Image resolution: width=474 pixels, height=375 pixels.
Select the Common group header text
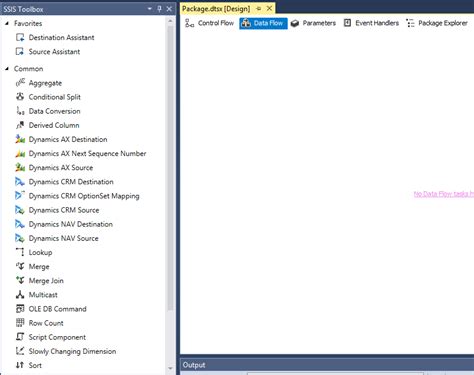[x=29, y=69]
